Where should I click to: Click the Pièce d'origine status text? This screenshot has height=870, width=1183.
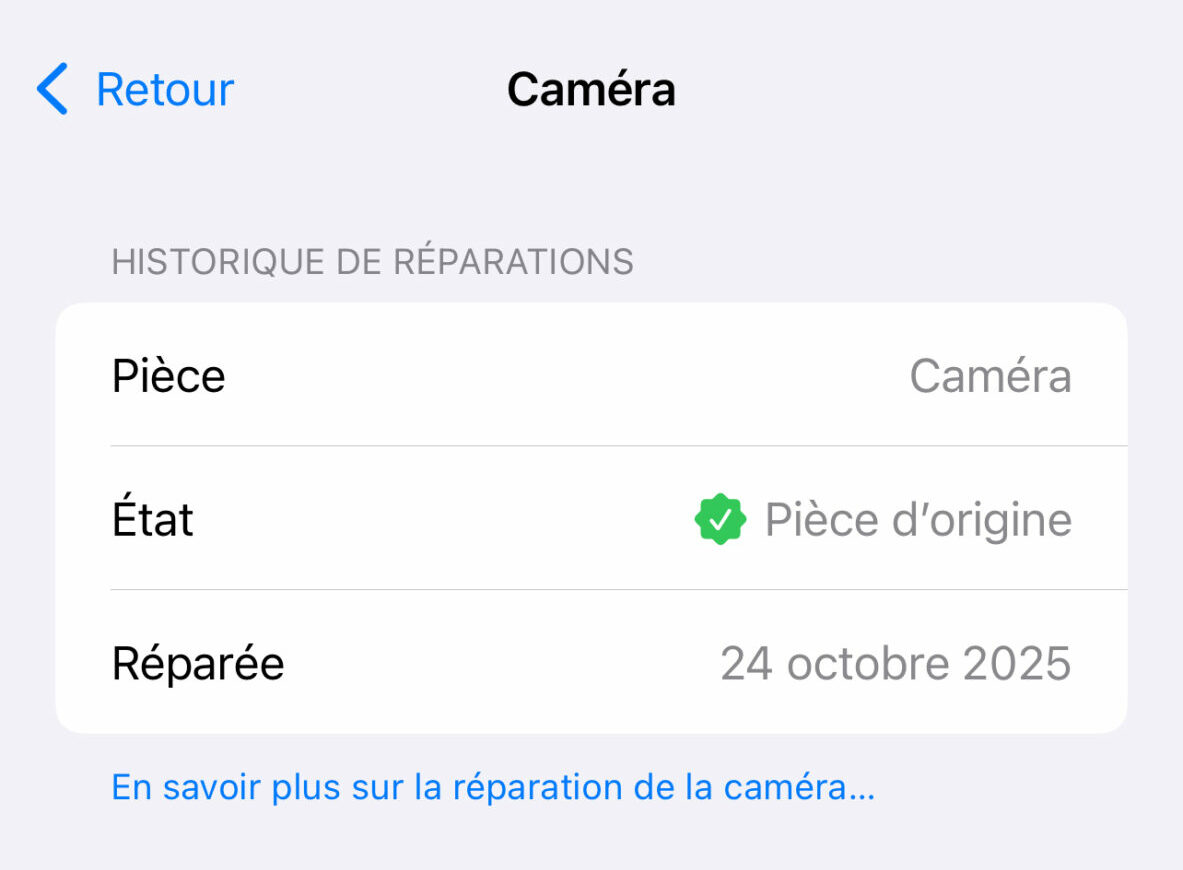[918, 520]
